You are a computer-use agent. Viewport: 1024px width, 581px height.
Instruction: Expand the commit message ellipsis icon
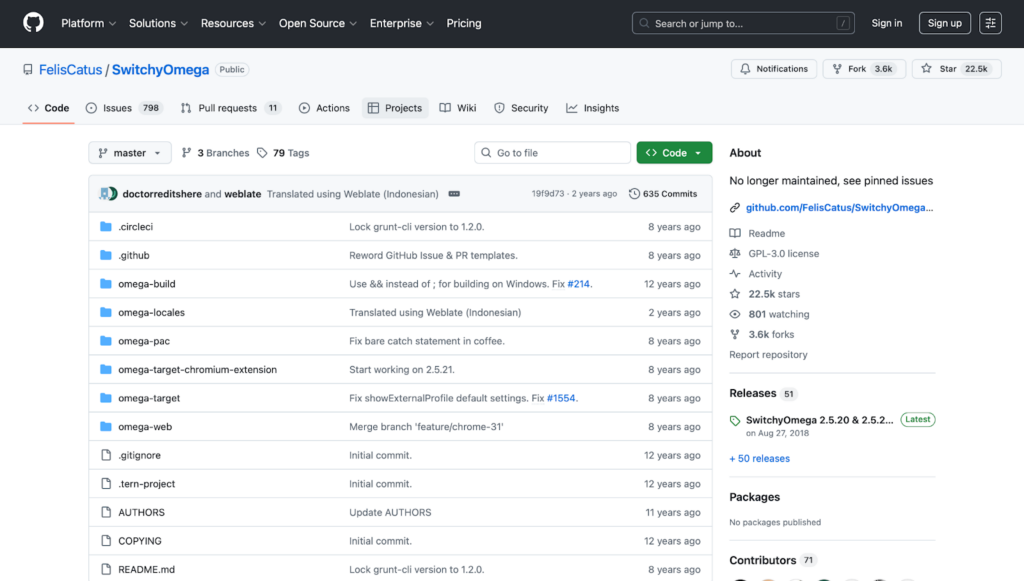pos(454,194)
